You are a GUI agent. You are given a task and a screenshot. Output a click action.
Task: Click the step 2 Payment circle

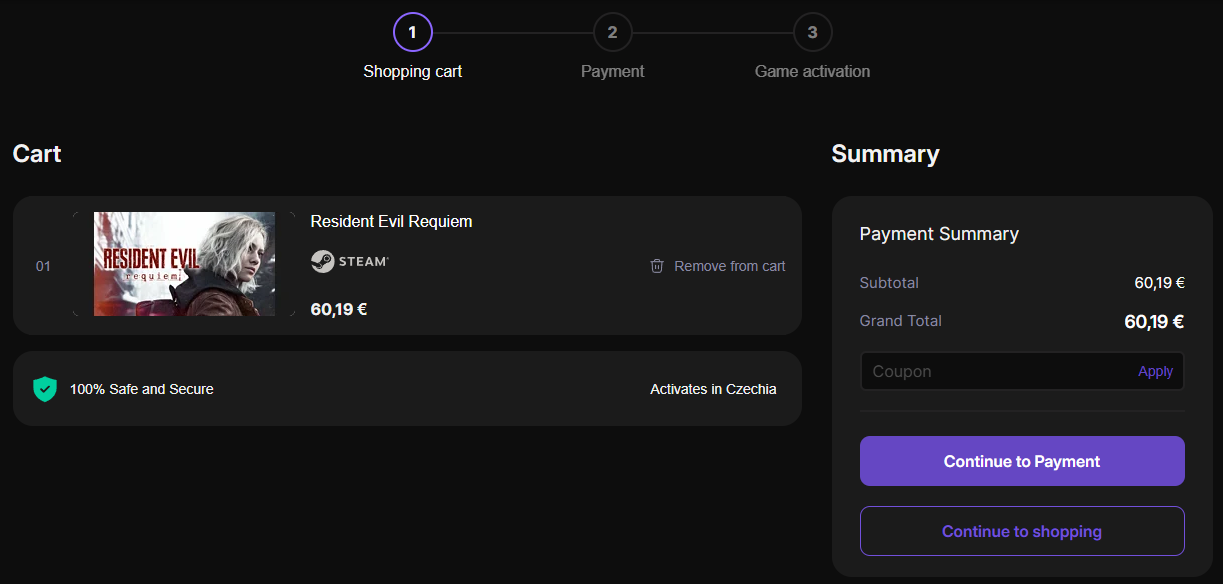click(612, 31)
